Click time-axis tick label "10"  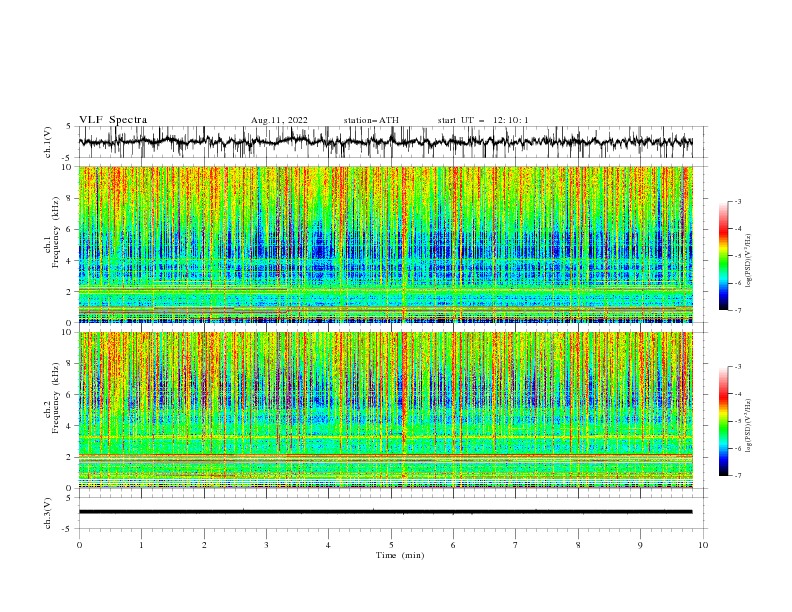(x=703, y=545)
